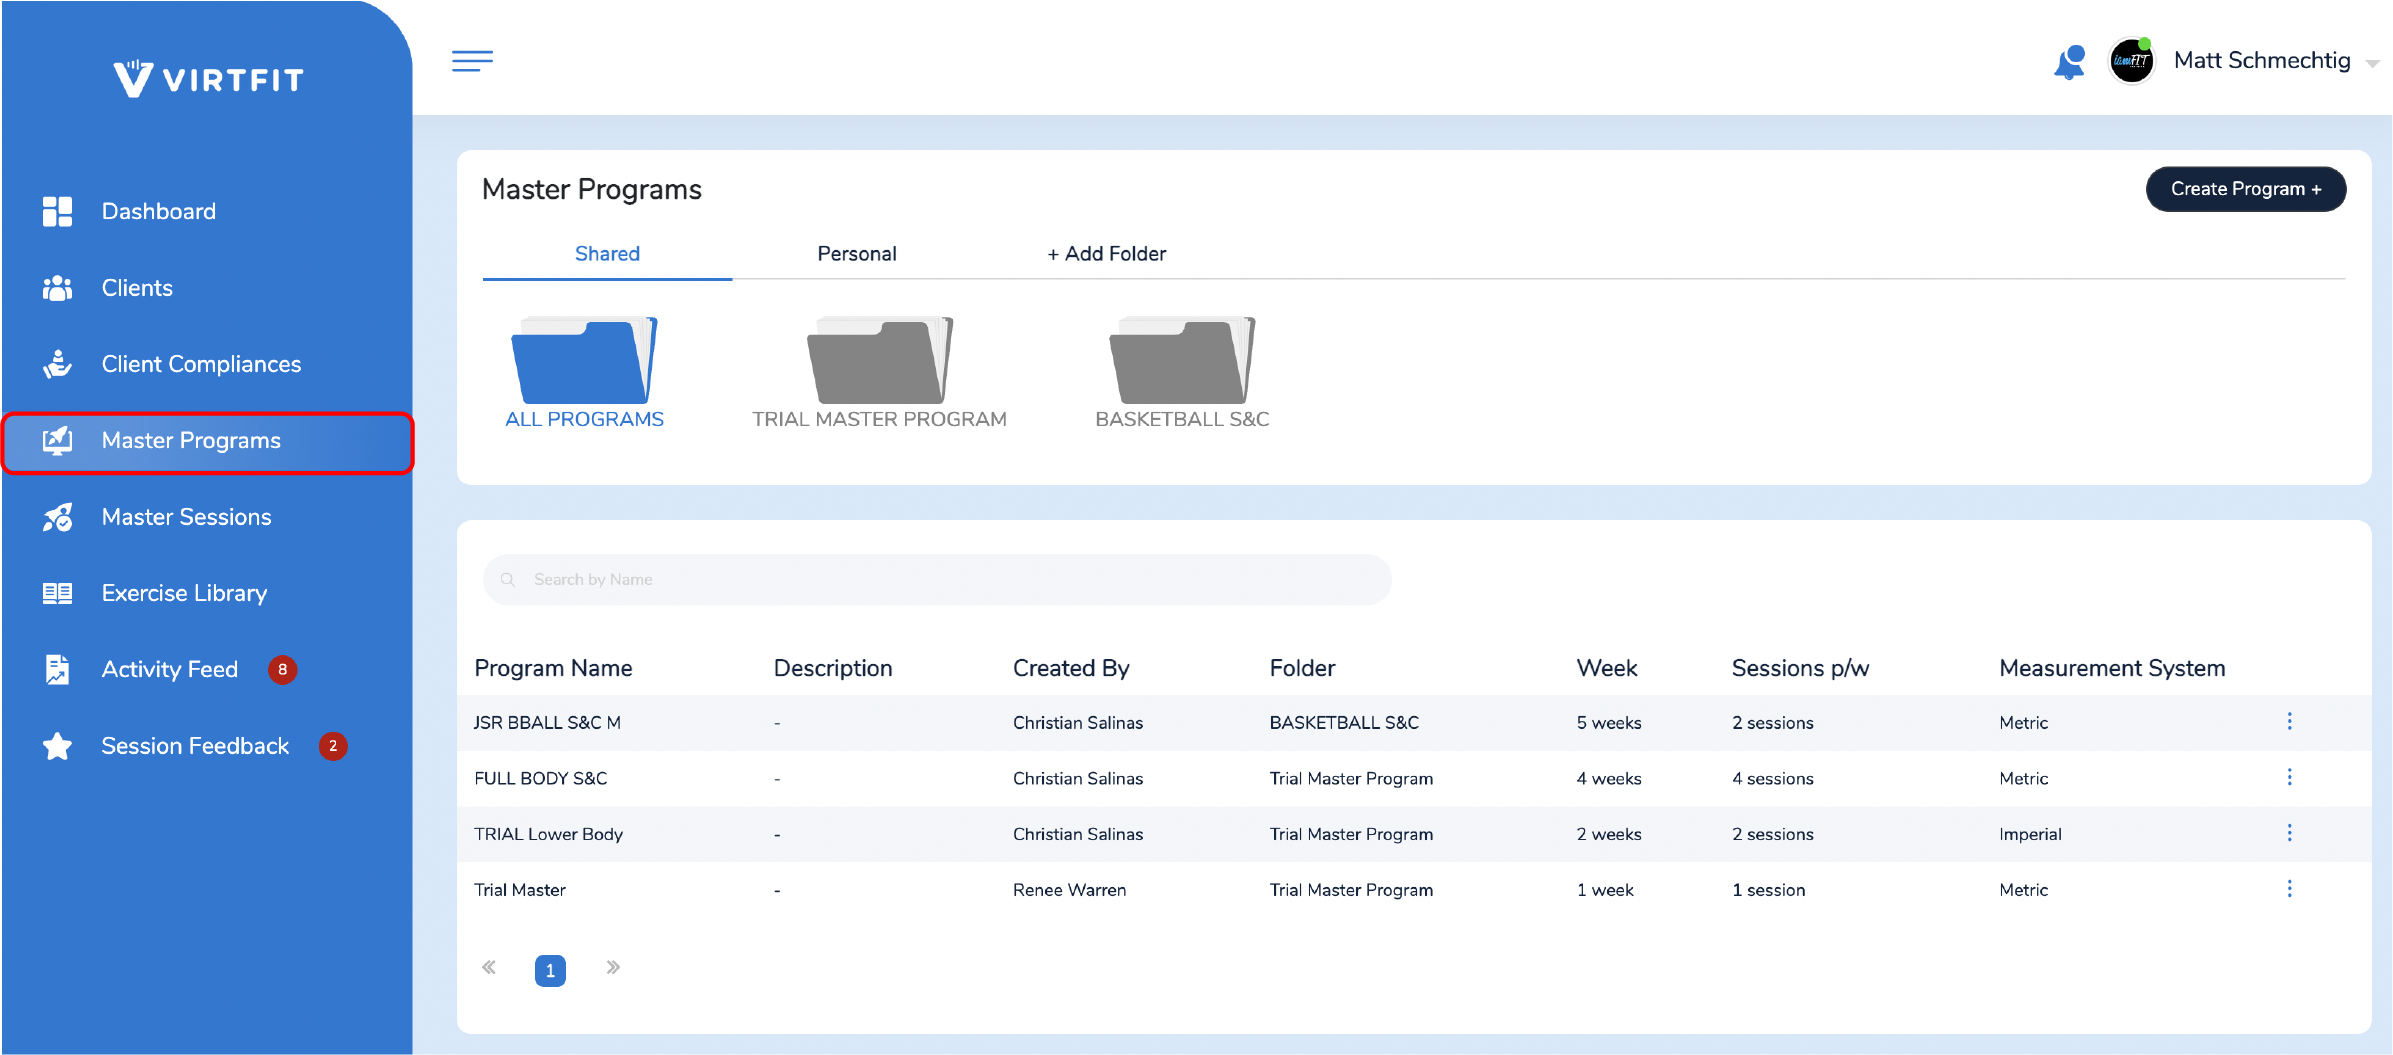Click the Master Sessions icon

(57, 517)
